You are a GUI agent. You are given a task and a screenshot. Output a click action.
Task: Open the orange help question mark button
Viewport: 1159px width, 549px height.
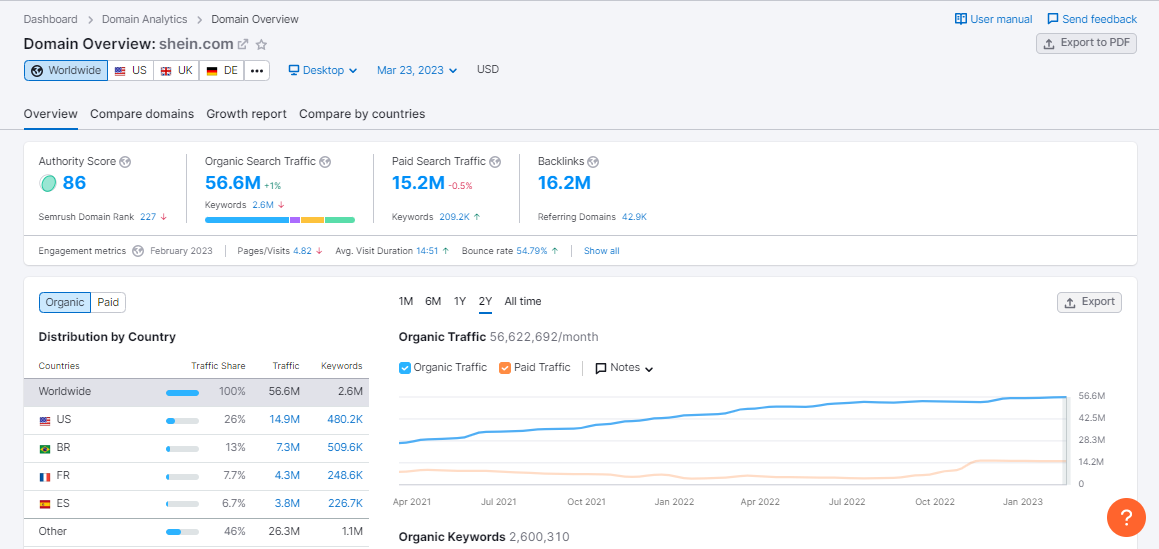pyautogui.click(x=1126, y=517)
